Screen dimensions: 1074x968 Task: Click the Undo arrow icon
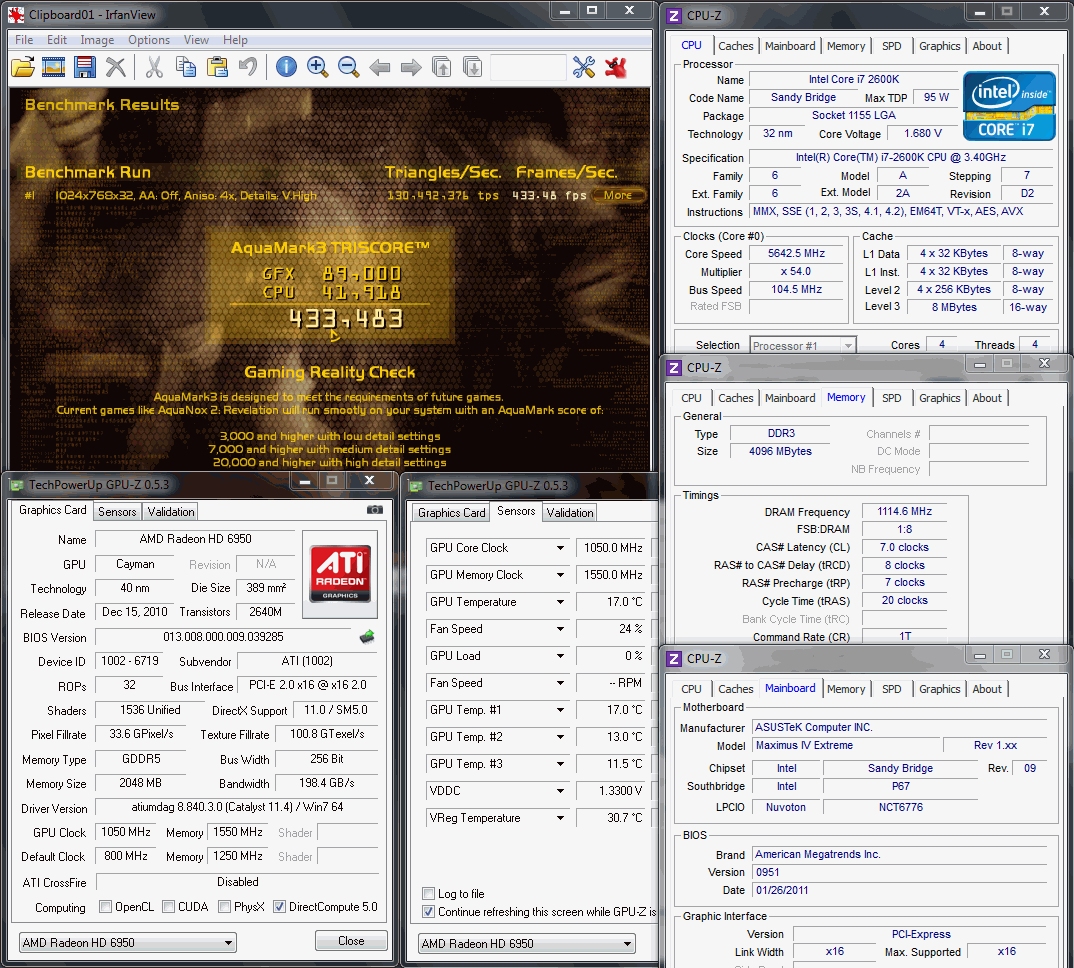point(248,67)
